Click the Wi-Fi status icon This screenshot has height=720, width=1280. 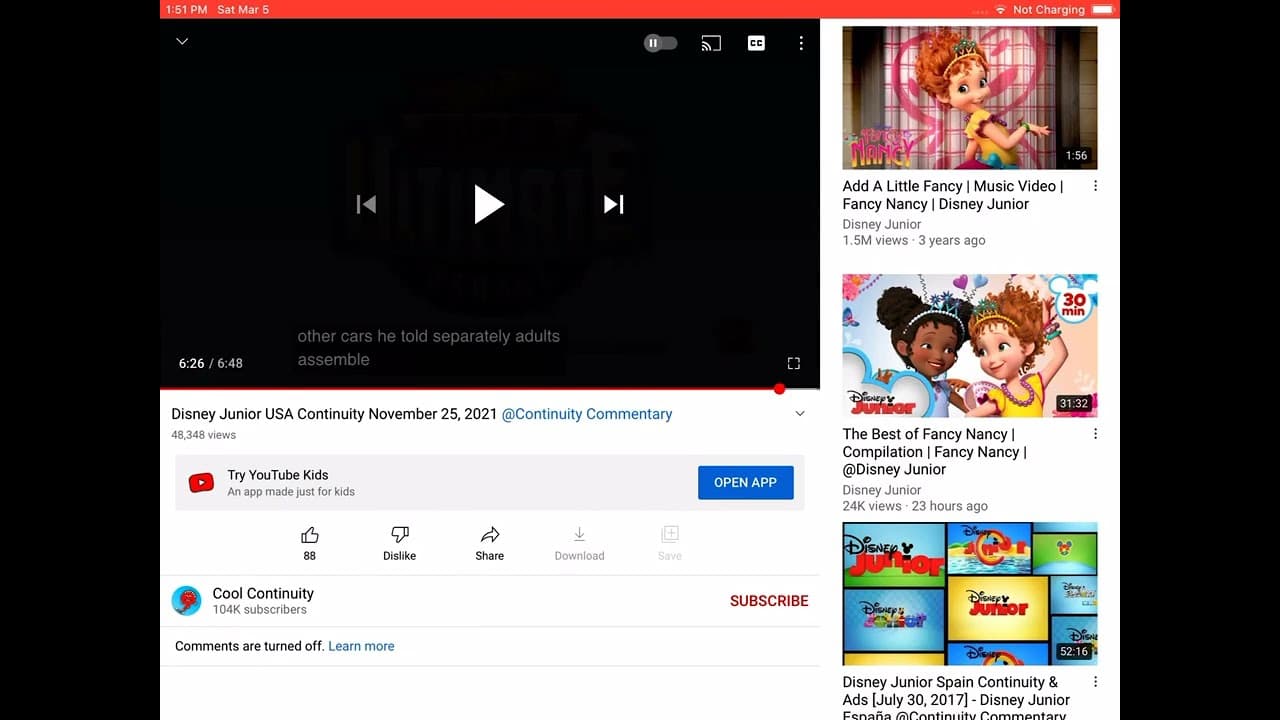click(x=1000, y=9)
